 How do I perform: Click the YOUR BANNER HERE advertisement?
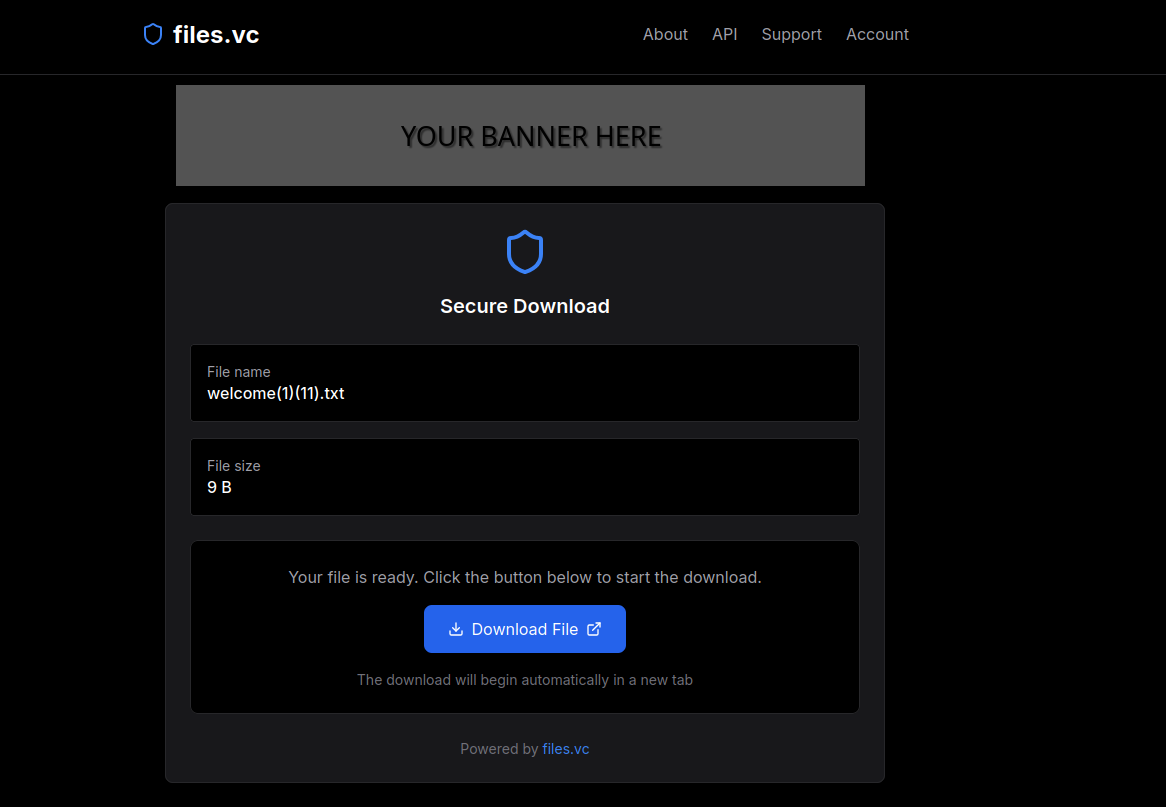tap(520, 136)
